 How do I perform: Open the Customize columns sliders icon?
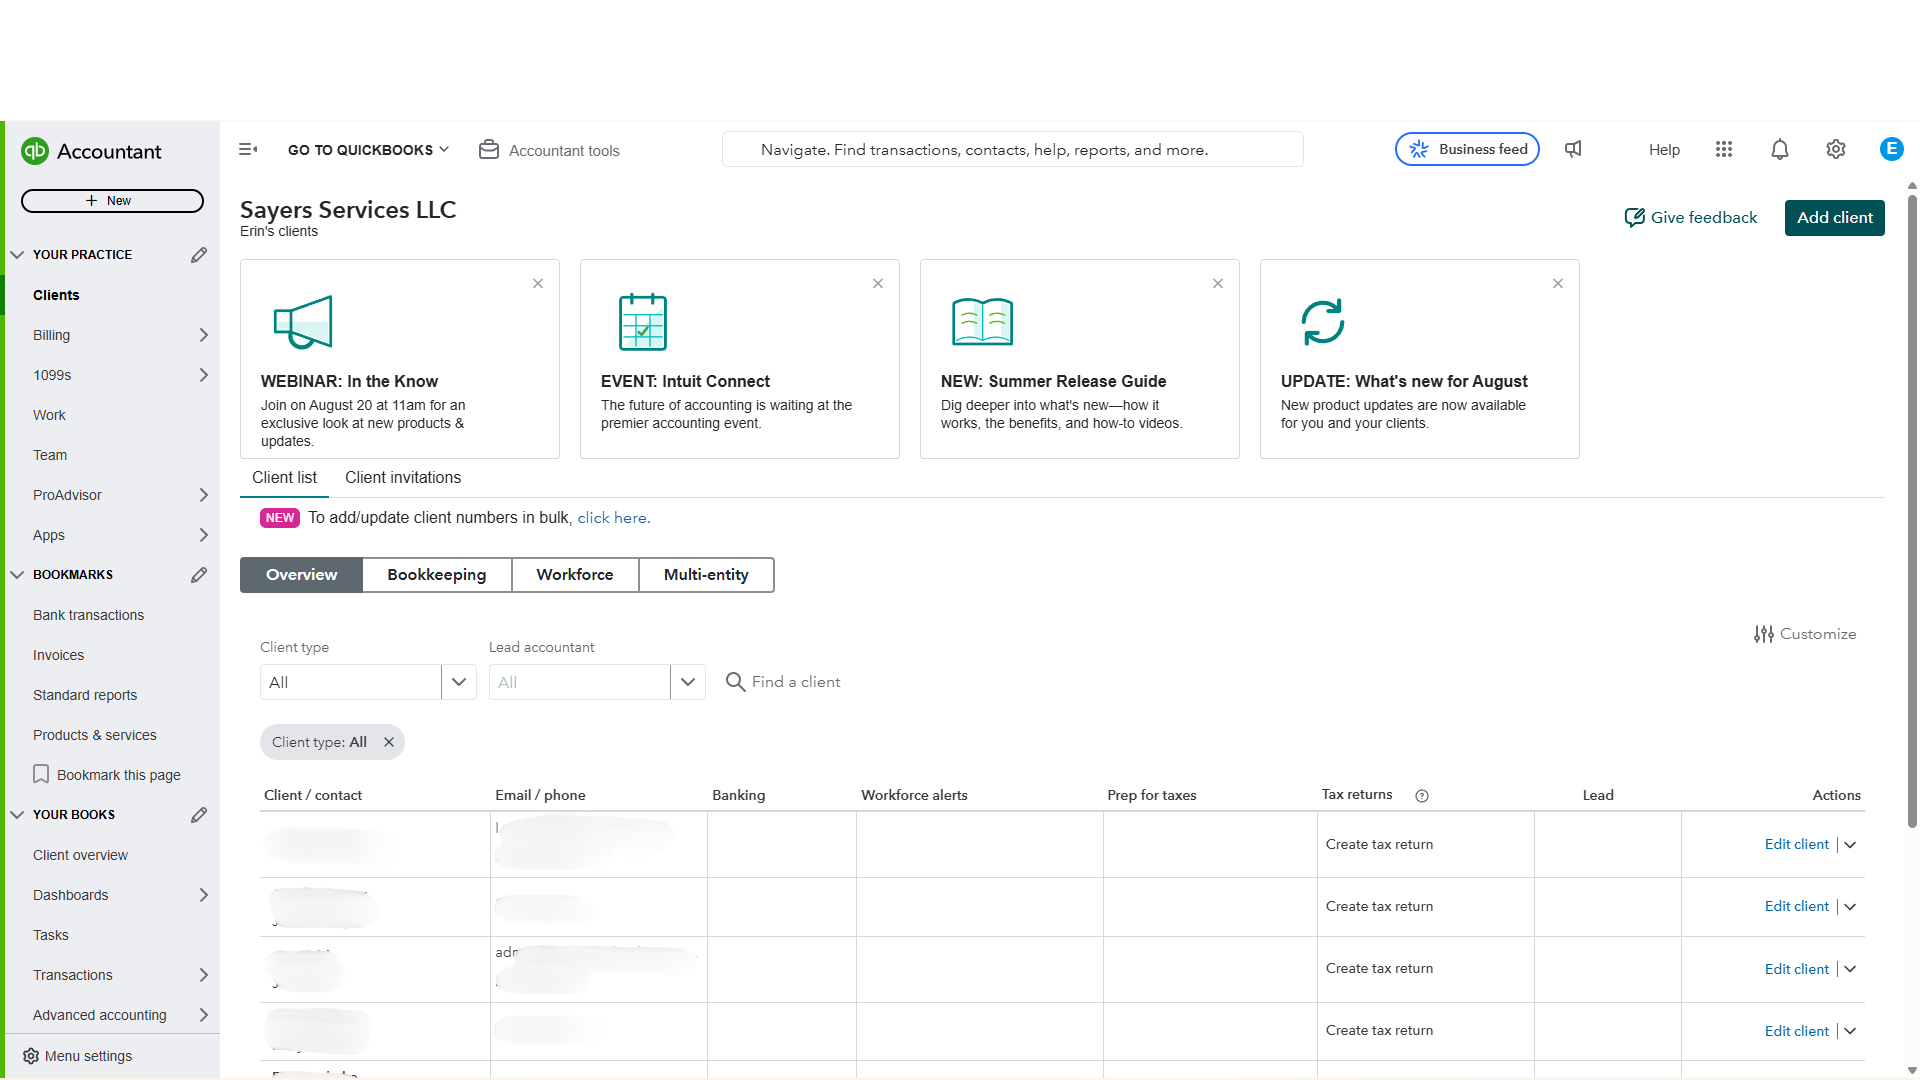tap(1764, 634)
